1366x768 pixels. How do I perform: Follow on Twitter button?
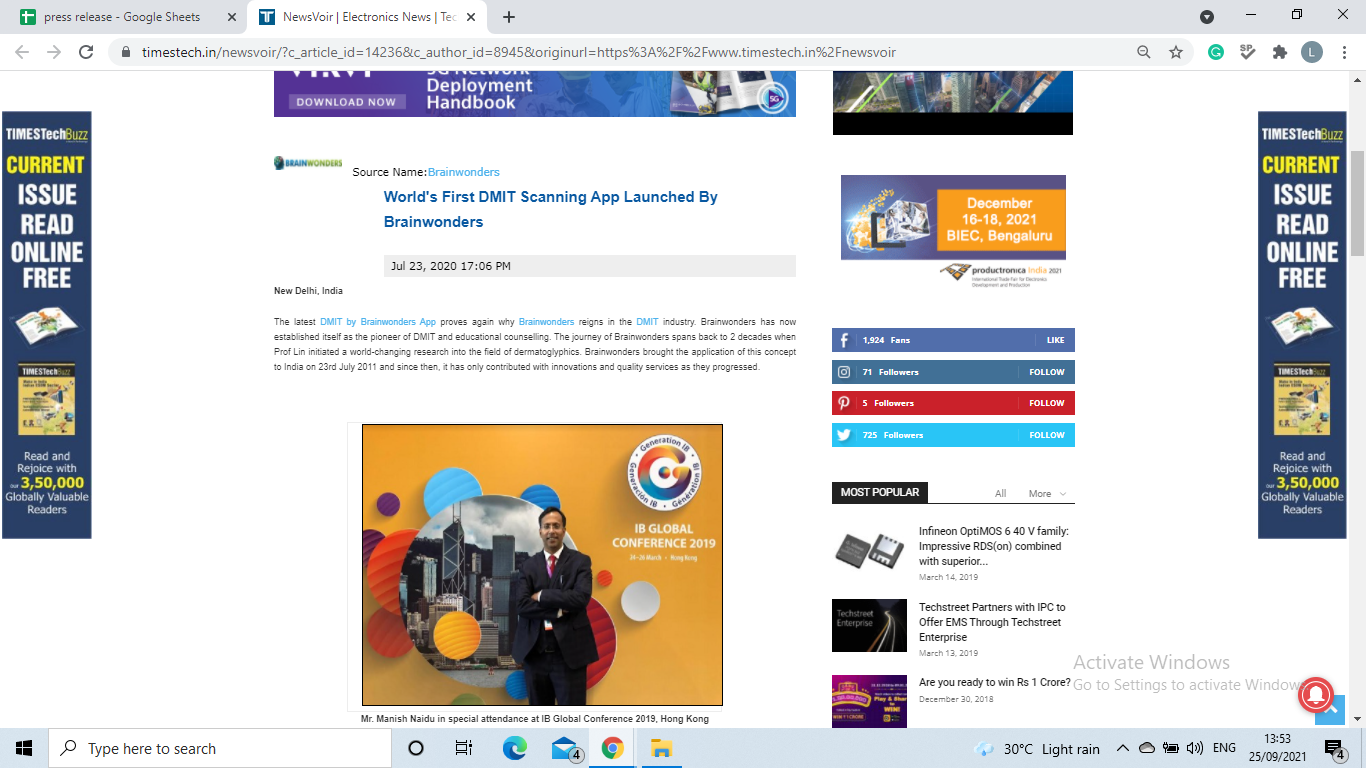(x=1046, y=435)
